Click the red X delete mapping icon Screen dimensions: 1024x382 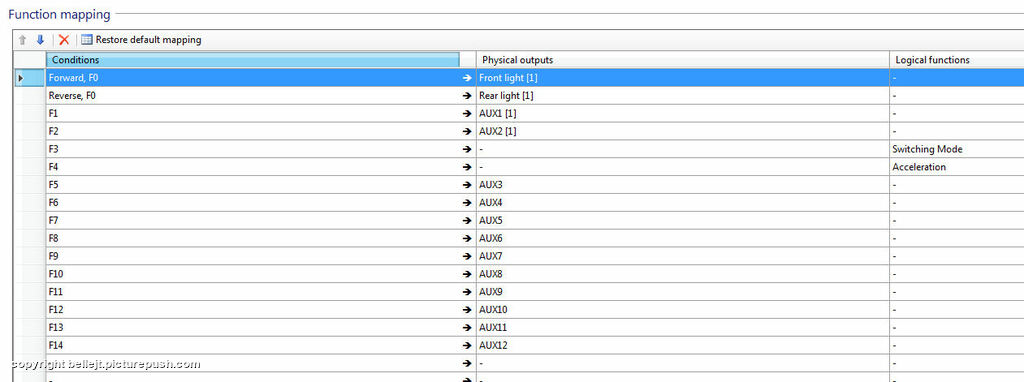[x=64, y=40]
